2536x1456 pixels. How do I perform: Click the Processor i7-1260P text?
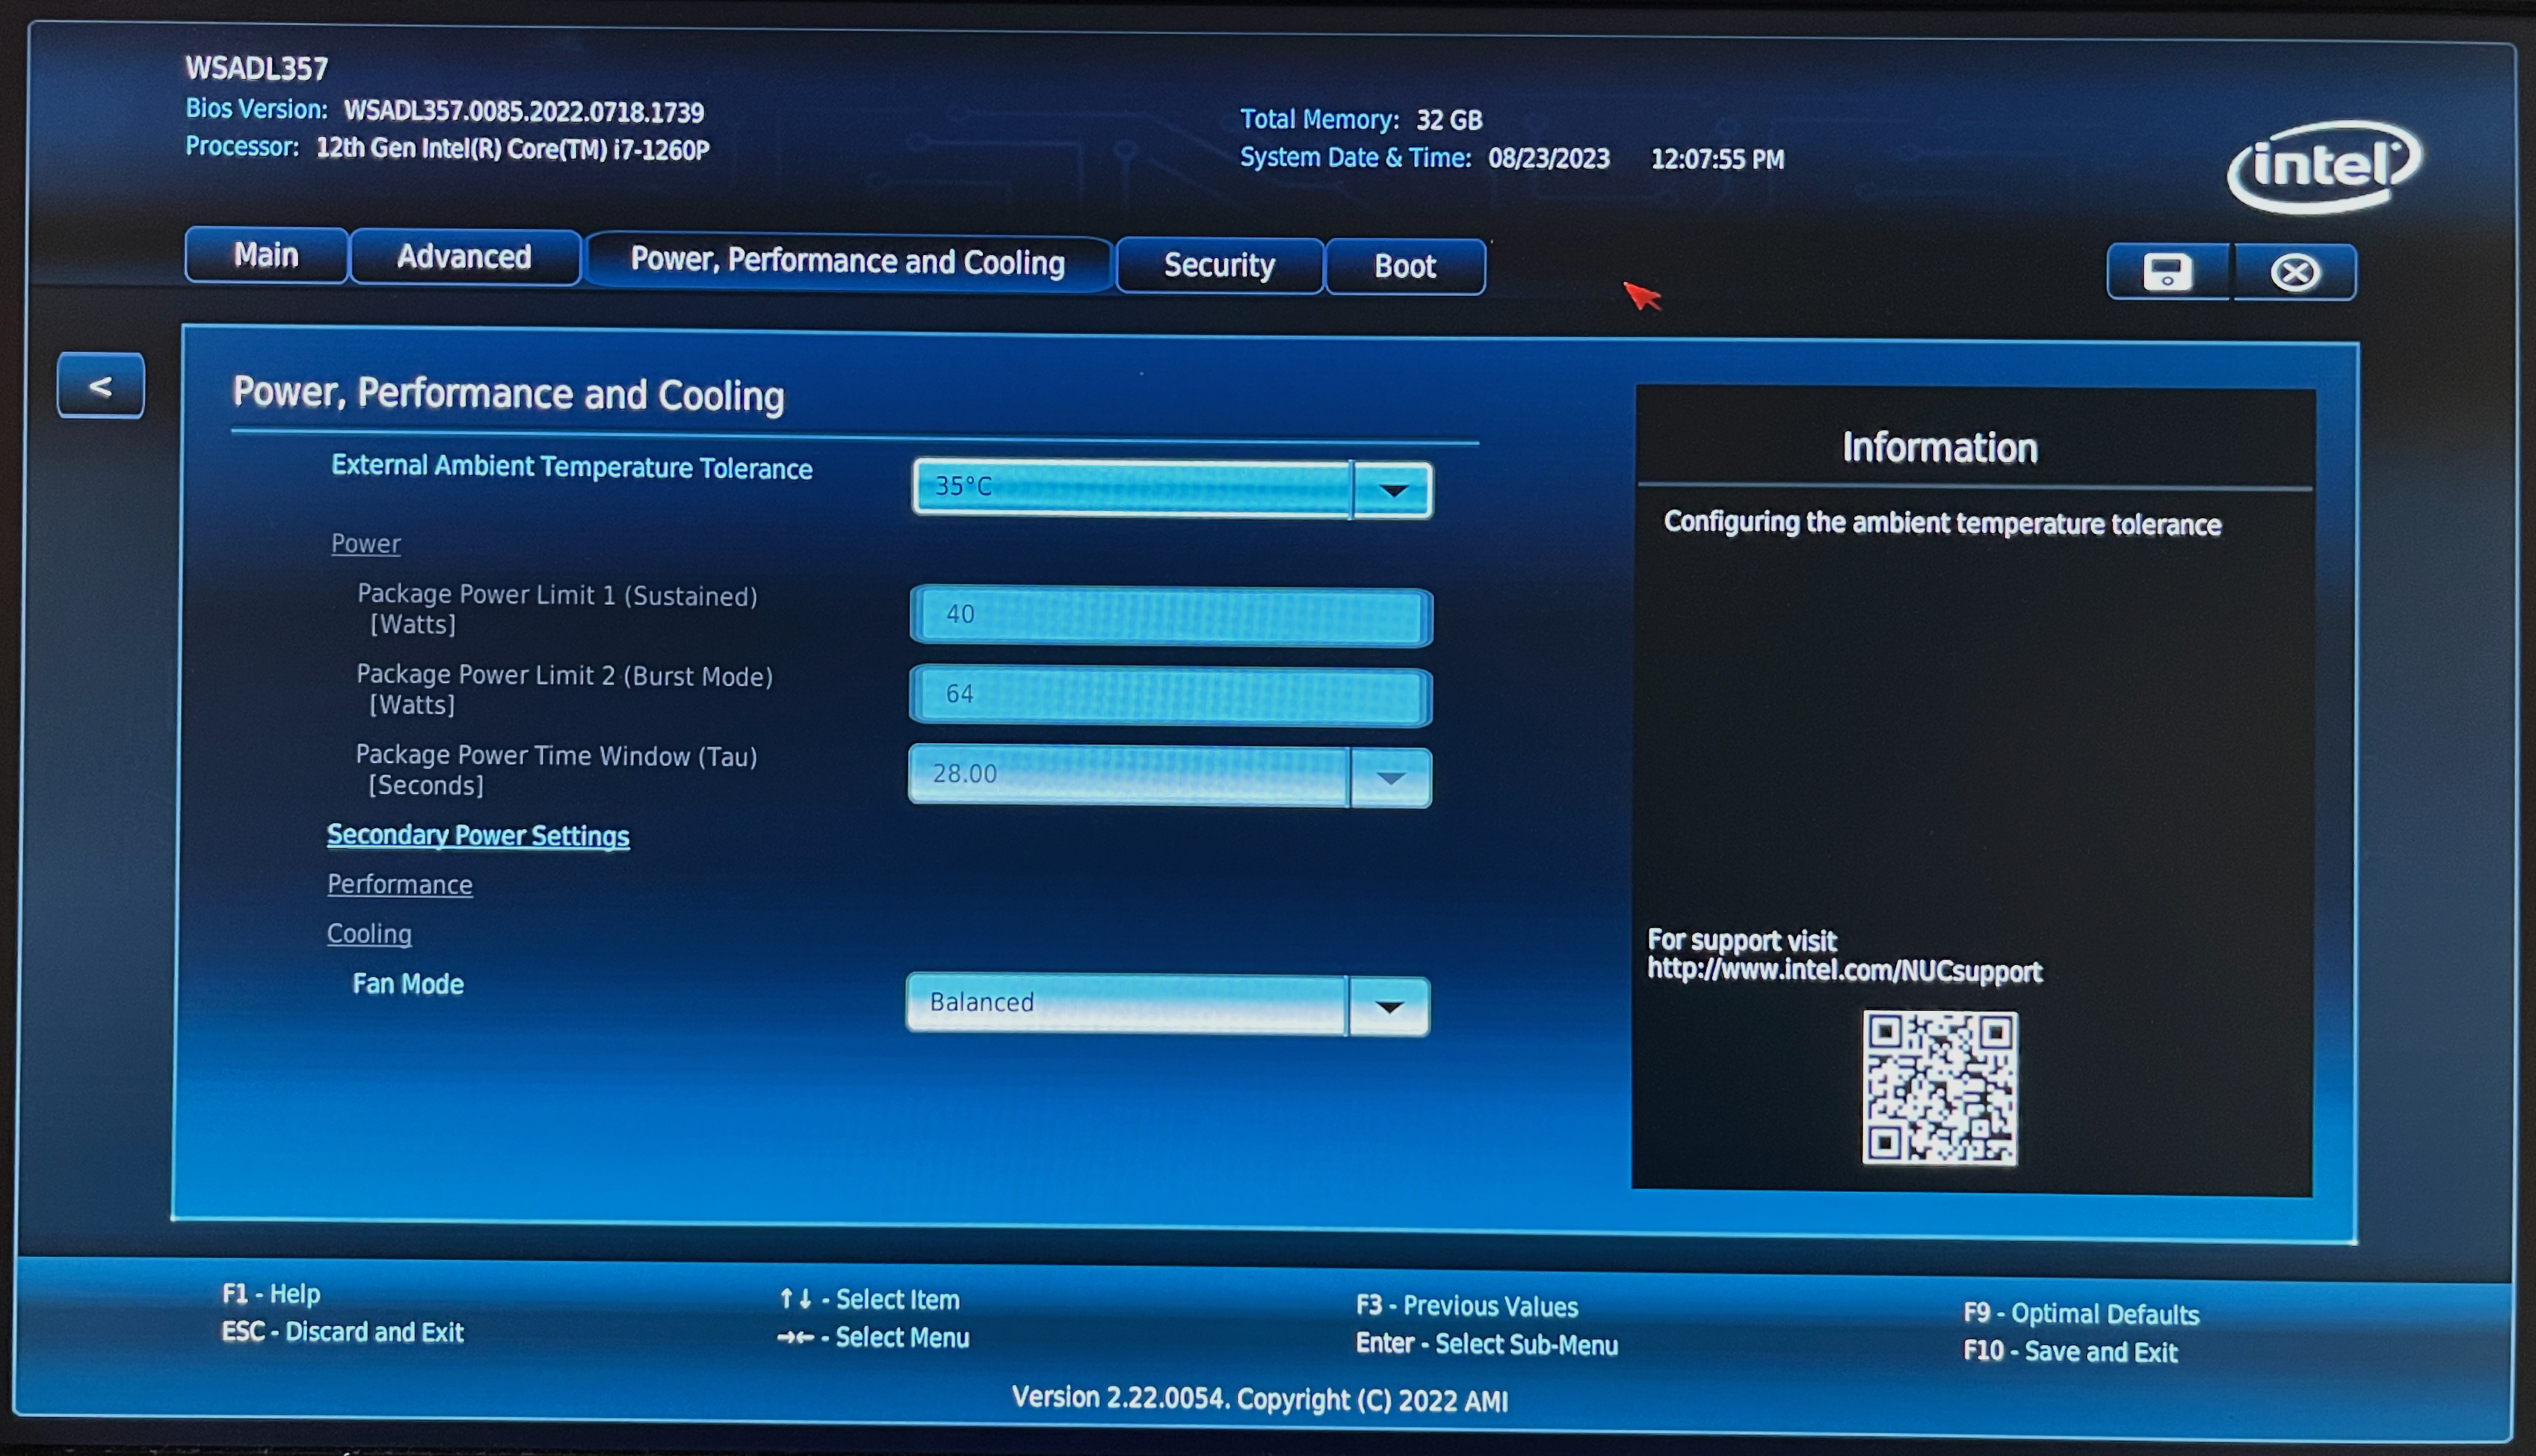tap(512, 149)
